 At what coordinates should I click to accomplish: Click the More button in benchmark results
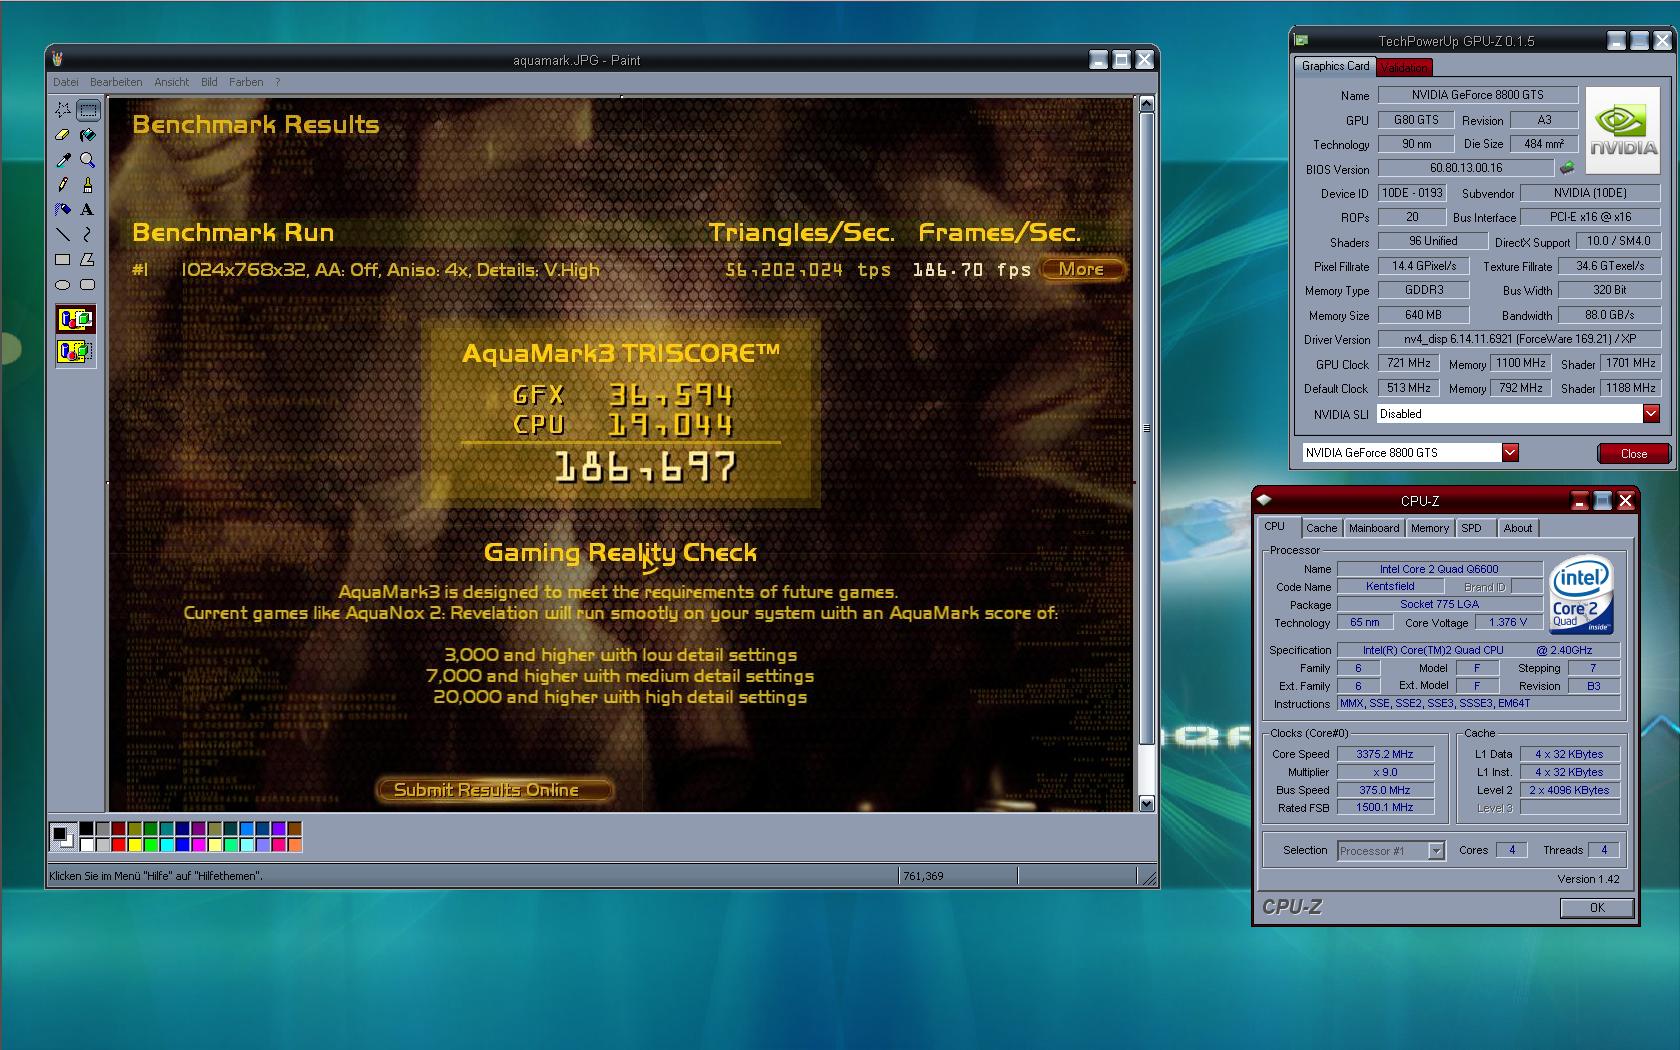click(x=1082, y=269)
